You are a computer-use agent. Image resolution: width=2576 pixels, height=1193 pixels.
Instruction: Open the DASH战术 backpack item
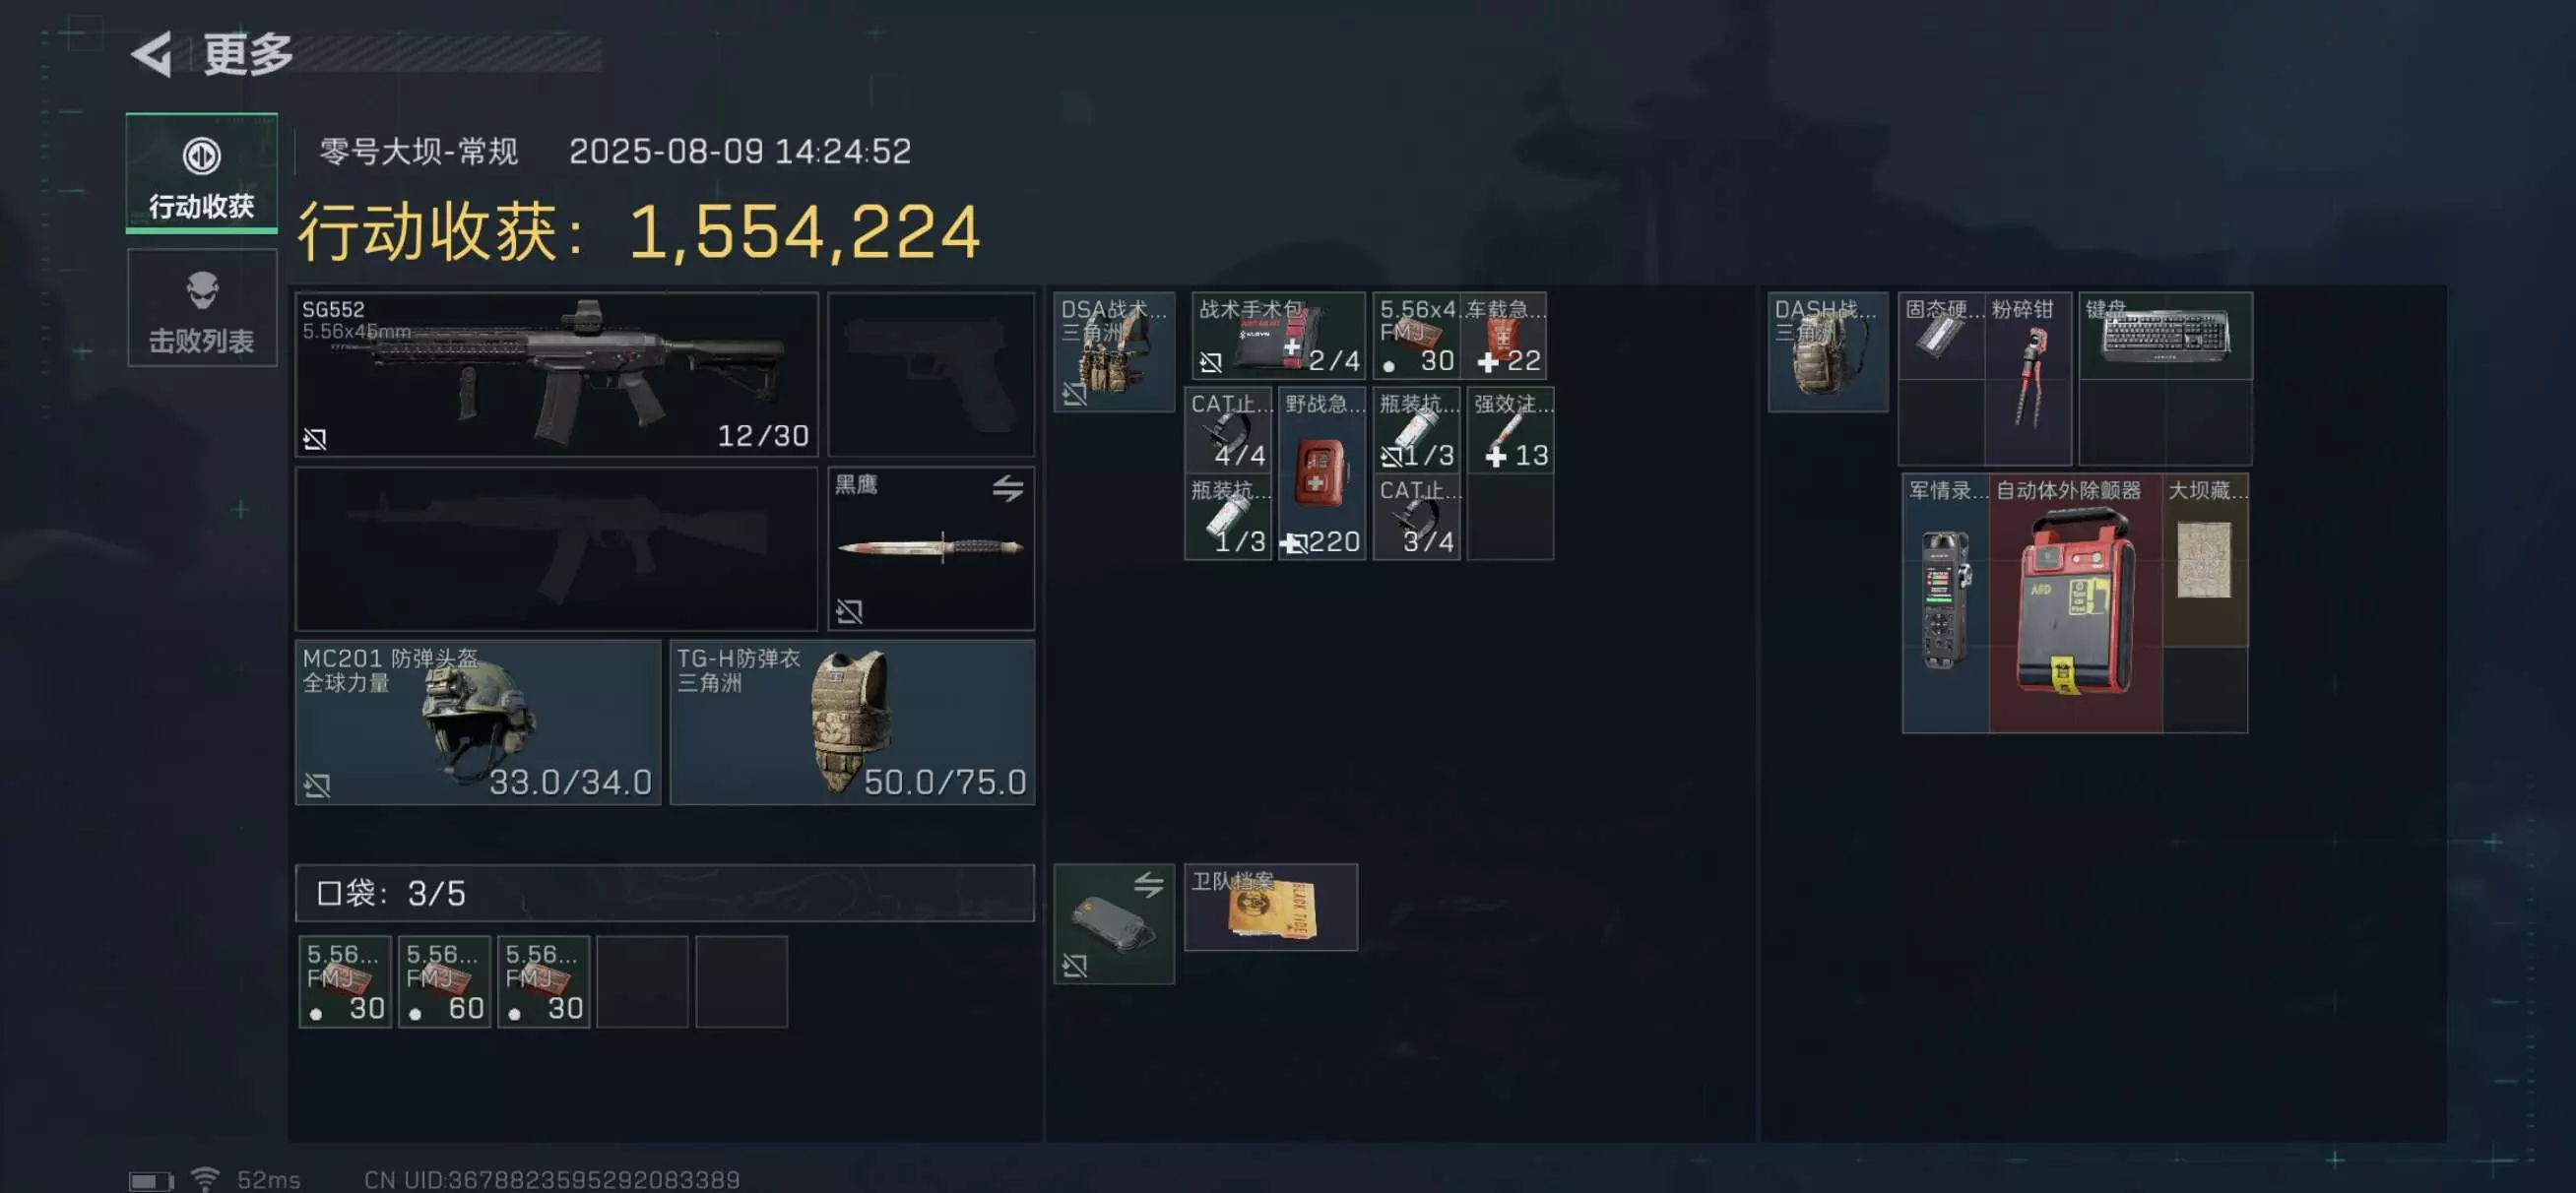[1827, 351]
